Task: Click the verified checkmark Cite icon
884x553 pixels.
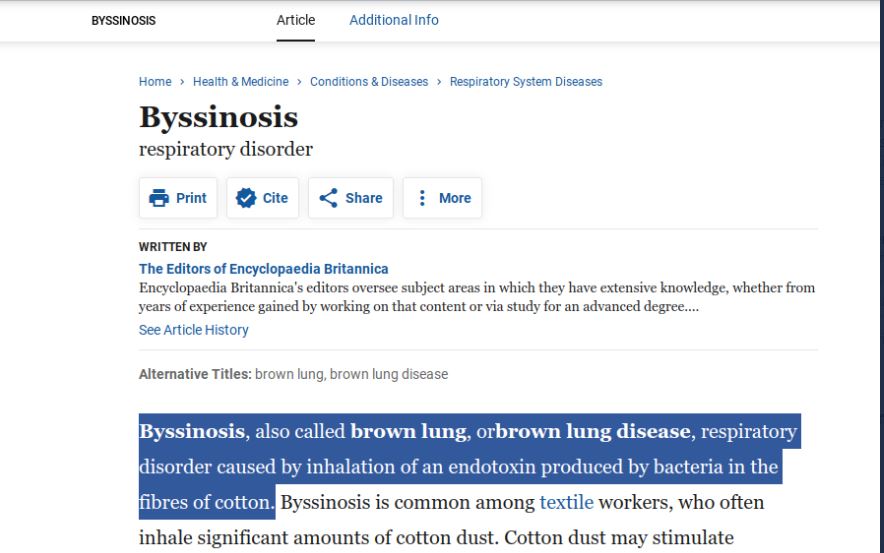Action: tap(246, 198)
